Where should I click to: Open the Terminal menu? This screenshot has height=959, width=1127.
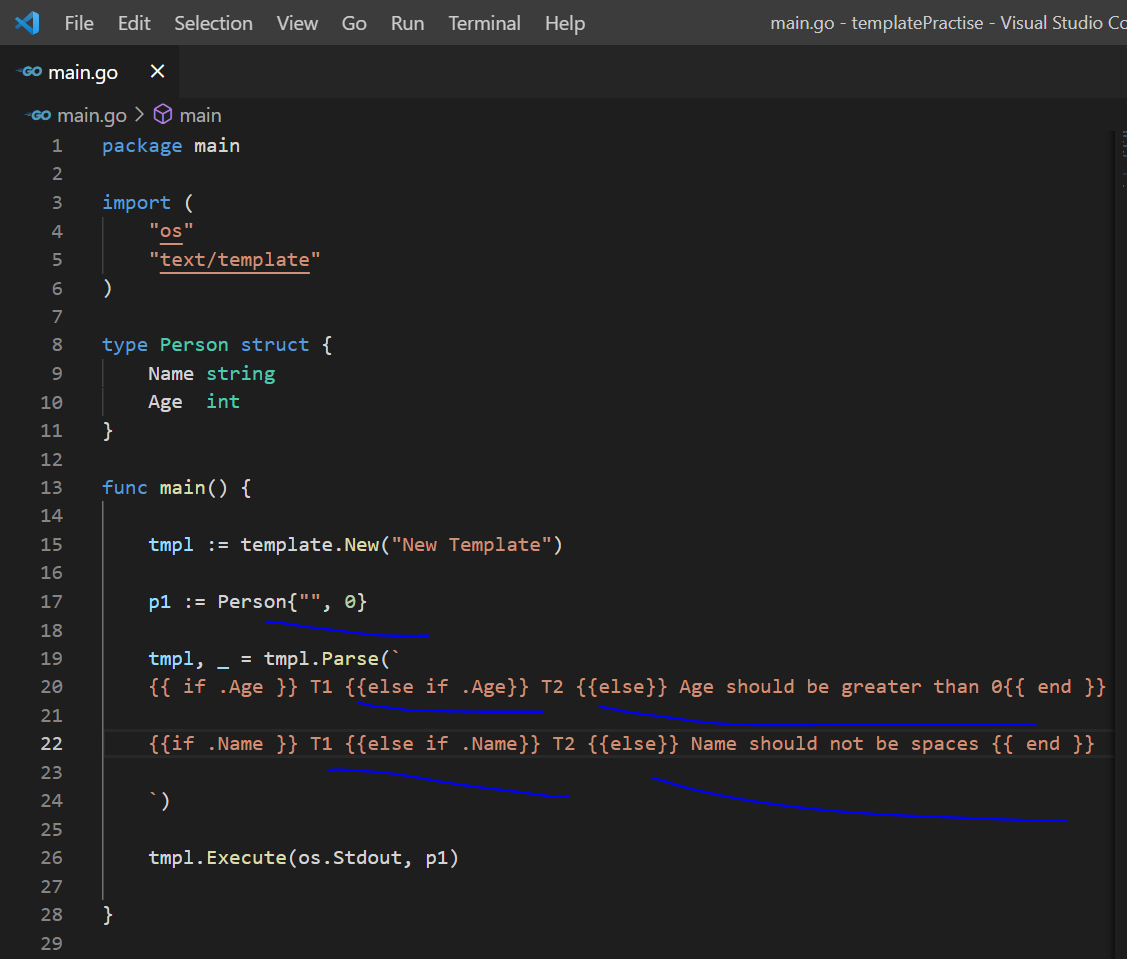[484, 24]
